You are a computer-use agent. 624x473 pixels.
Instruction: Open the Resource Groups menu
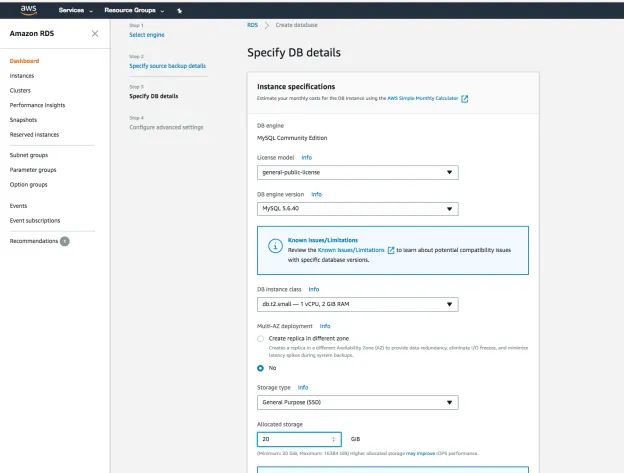click(x=134, y=10)
